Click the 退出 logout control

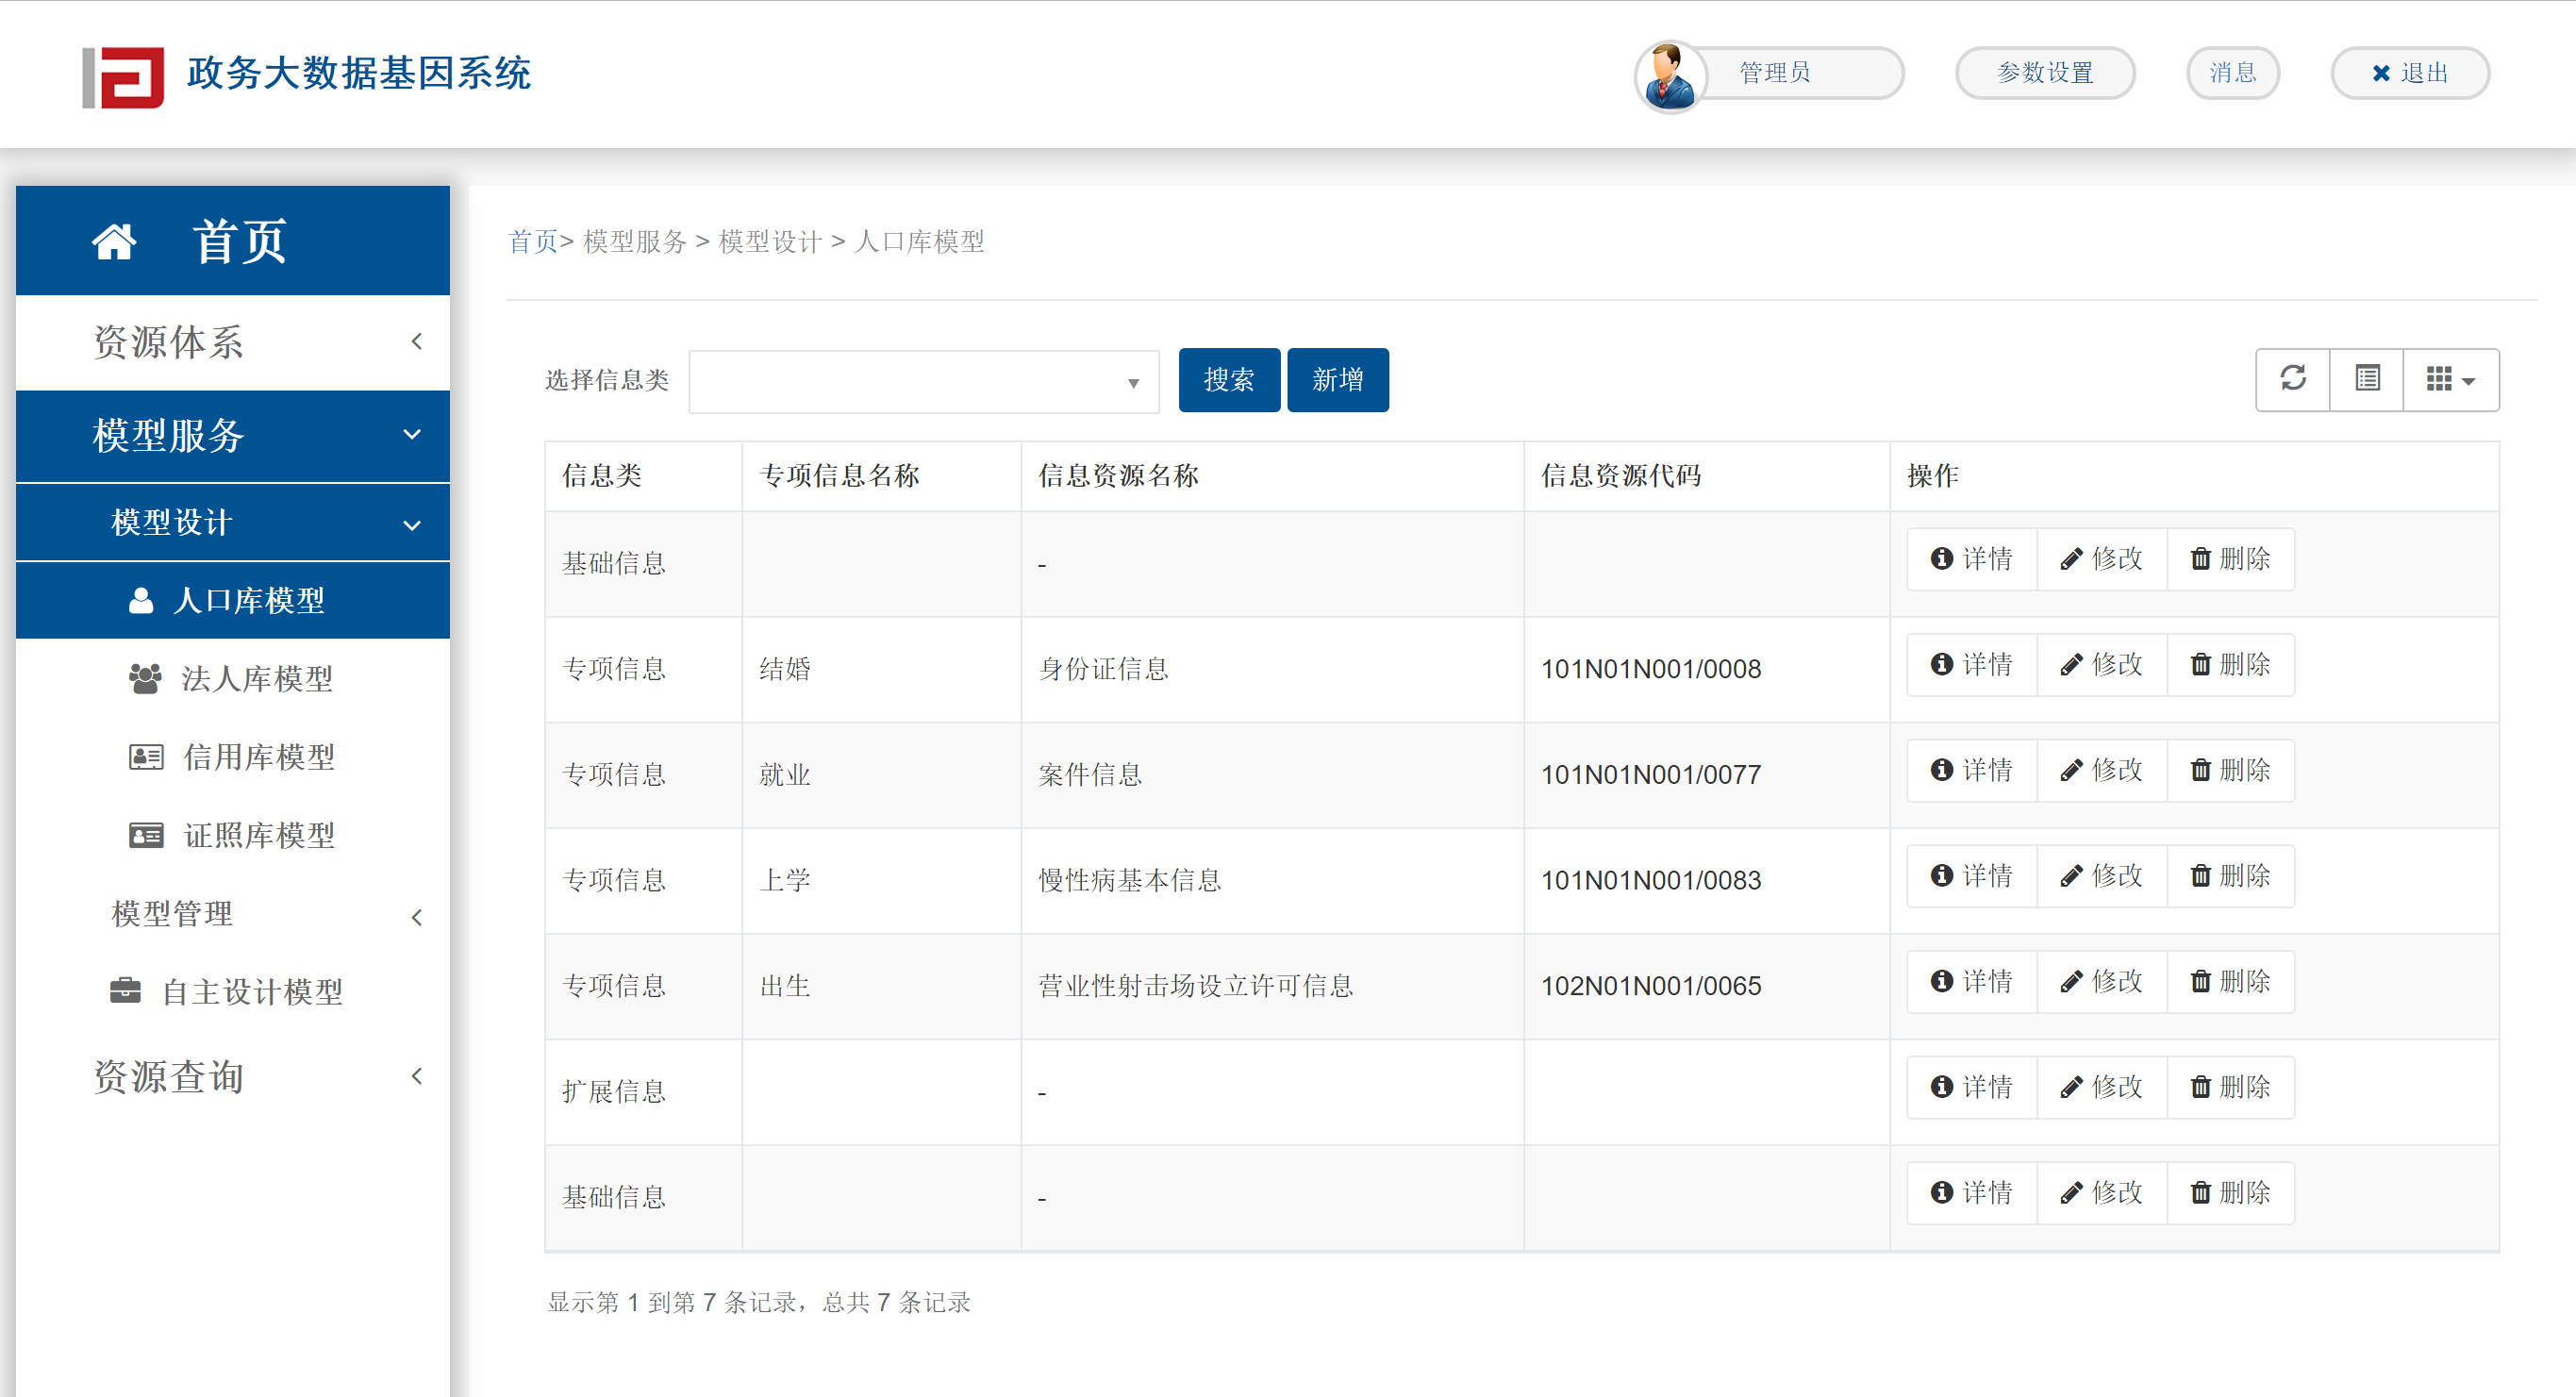tap(2409, 72)
